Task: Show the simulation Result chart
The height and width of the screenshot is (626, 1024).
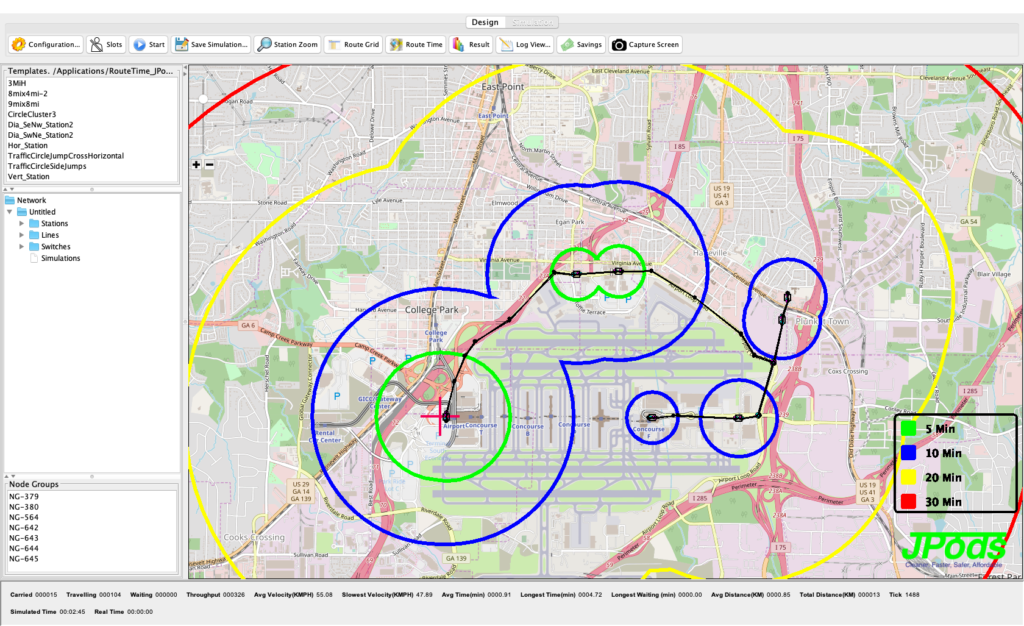Action: (x=471, y=44)
